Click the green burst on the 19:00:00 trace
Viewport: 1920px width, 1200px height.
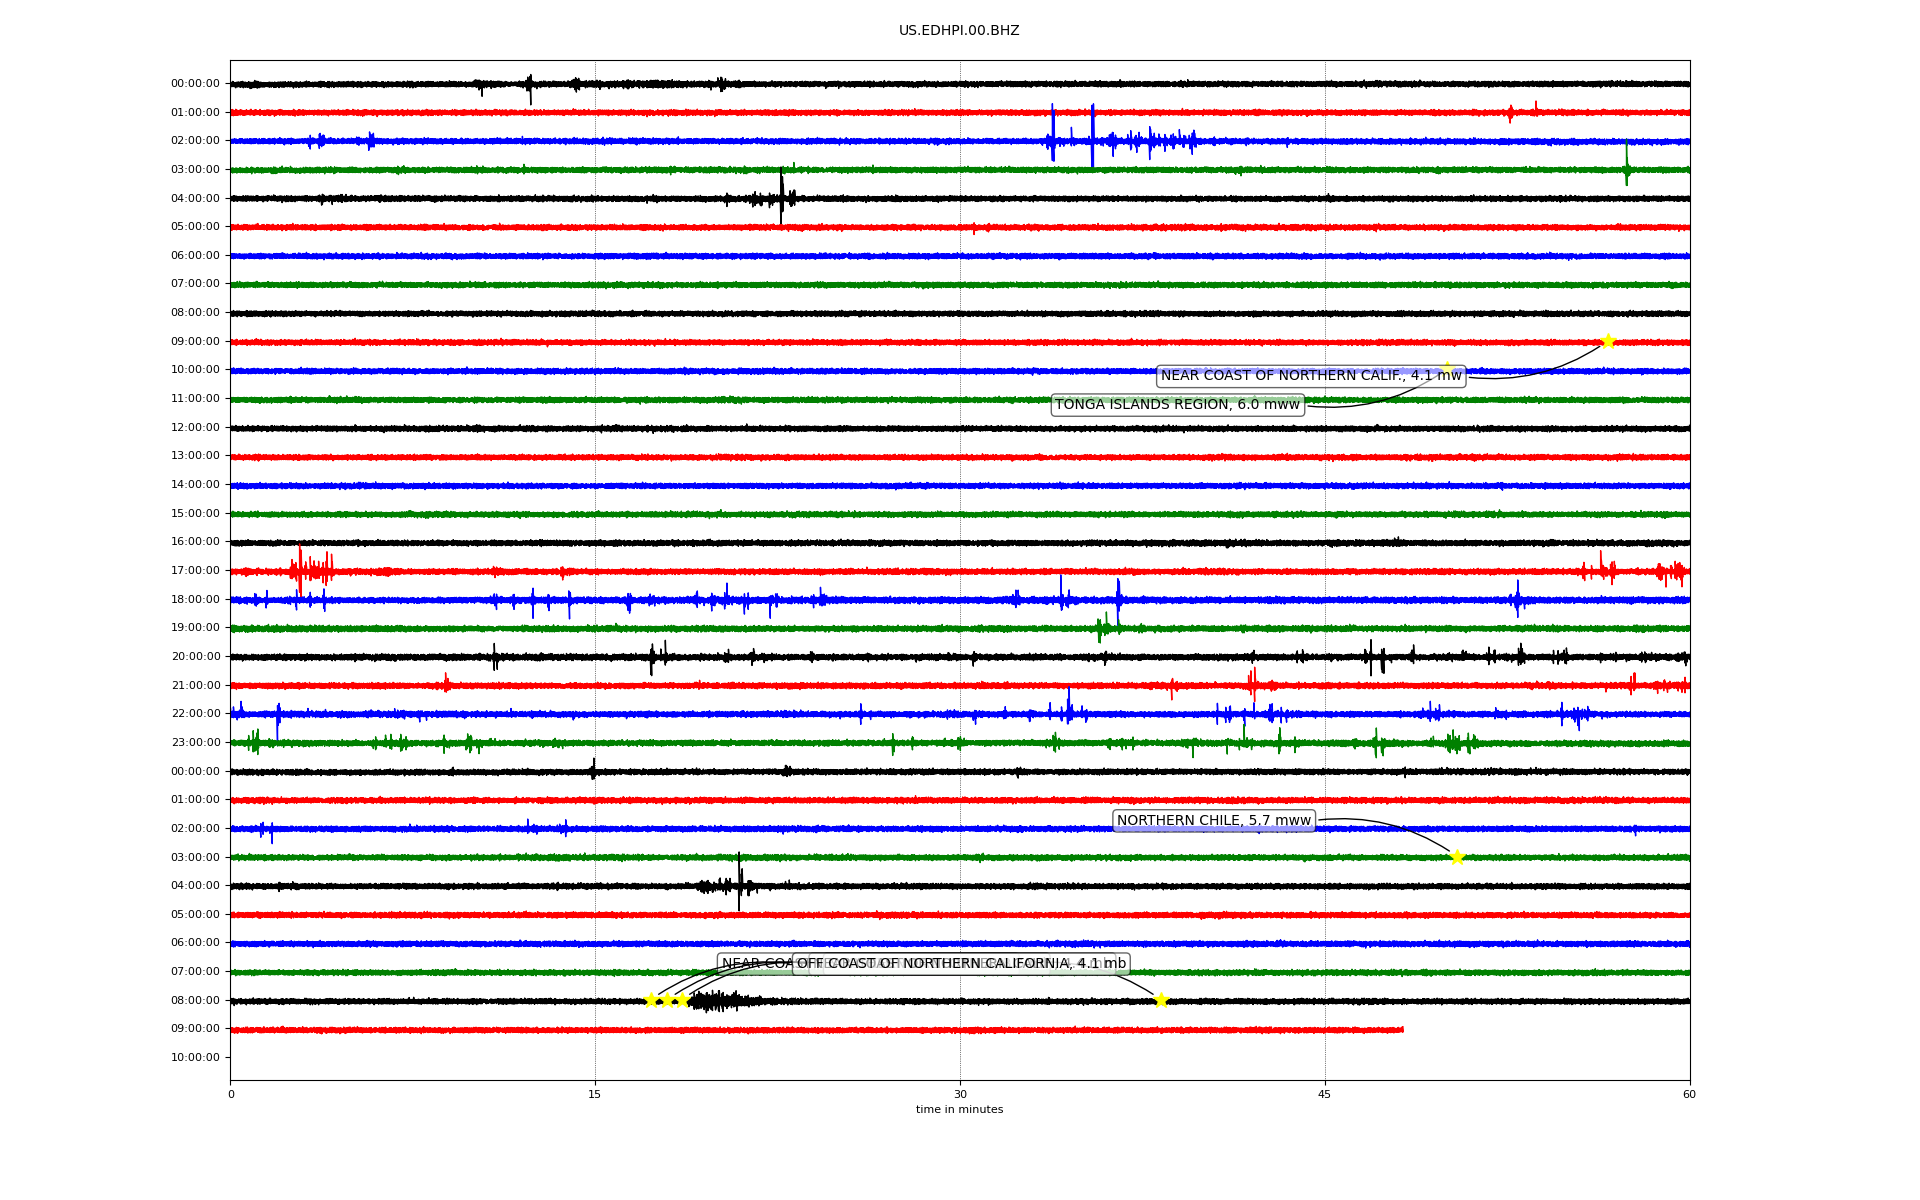click(1108, 627)
